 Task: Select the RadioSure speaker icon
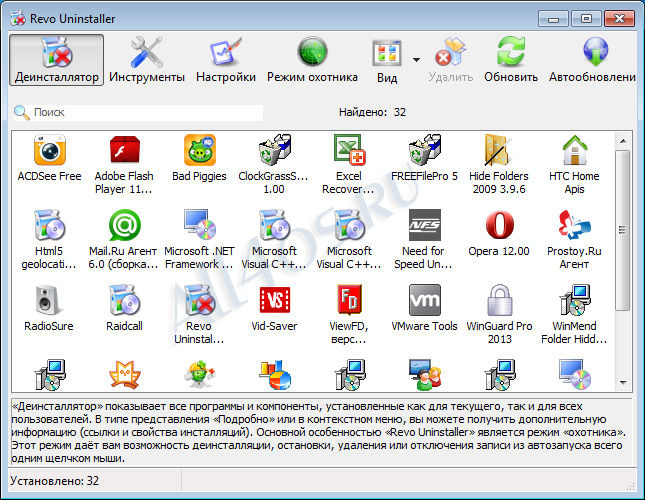pyautogui.click(x=49, y=300)
